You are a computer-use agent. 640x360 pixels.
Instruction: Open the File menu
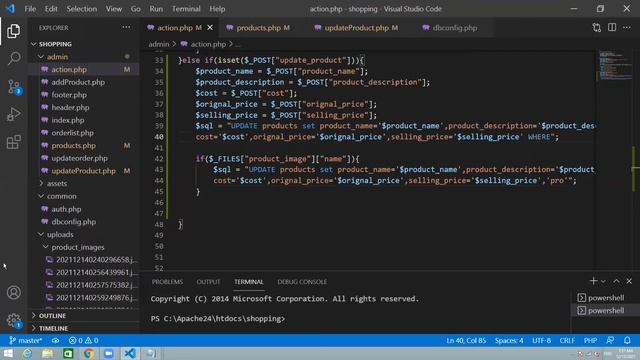click(x=30, y=9)
